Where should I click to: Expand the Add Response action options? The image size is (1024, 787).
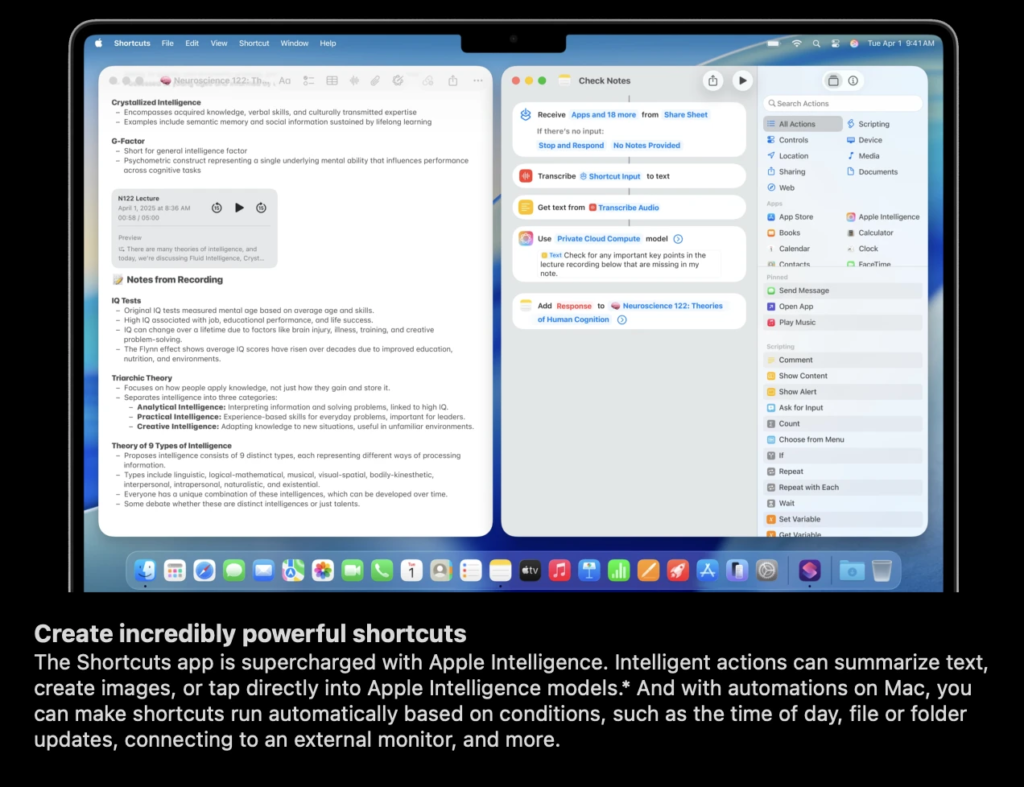621,320
